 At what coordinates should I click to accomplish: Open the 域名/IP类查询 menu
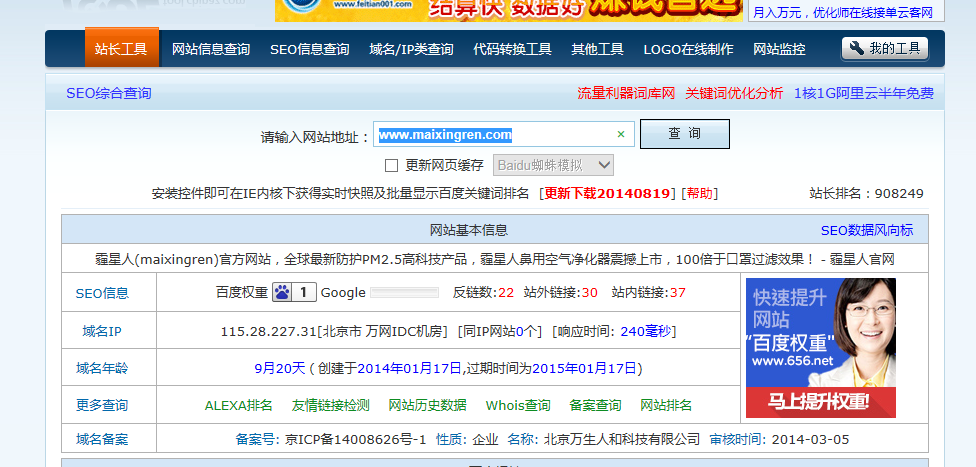pos(411,49)
